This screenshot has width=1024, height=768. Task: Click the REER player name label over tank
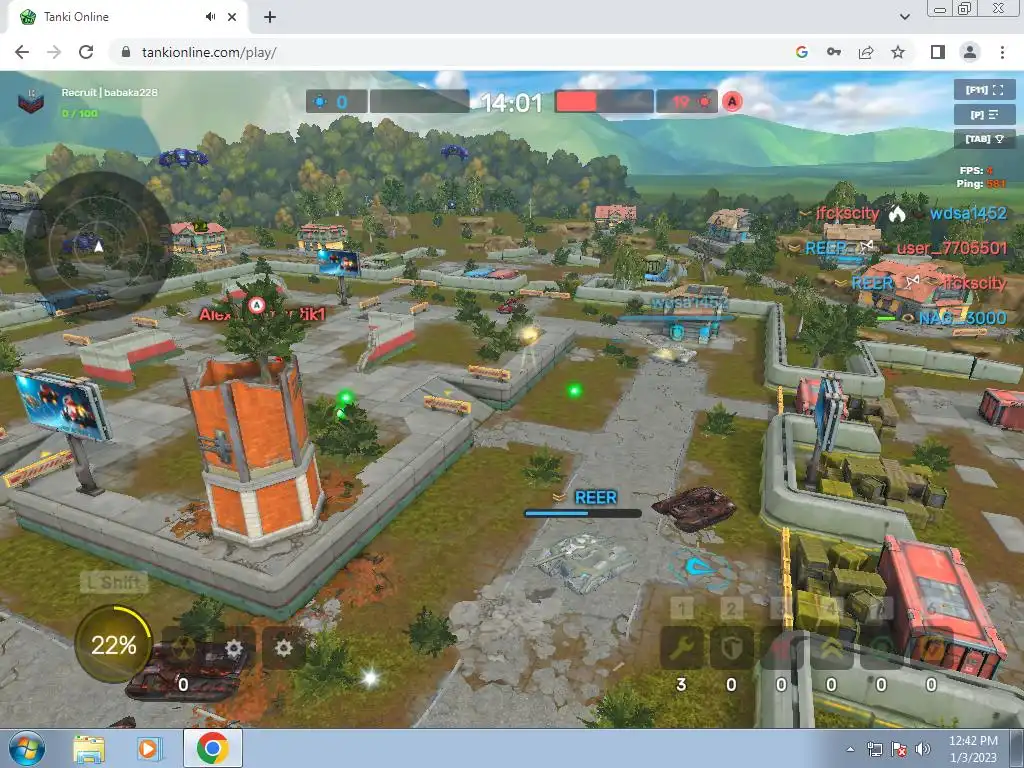coord(596,498)
